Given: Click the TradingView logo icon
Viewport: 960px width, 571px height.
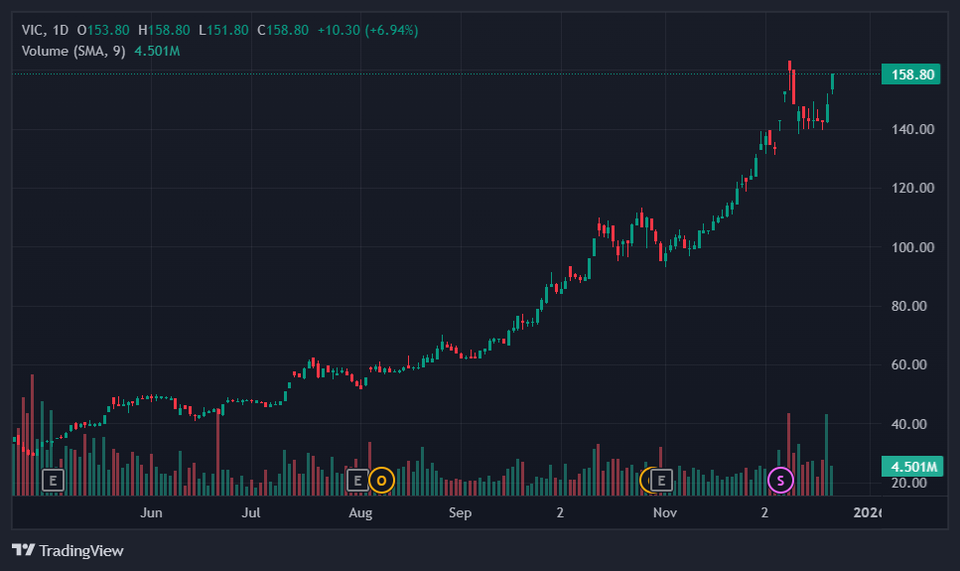Looking at the screenshot, I should pyautogui.click(x=24, y=550).
